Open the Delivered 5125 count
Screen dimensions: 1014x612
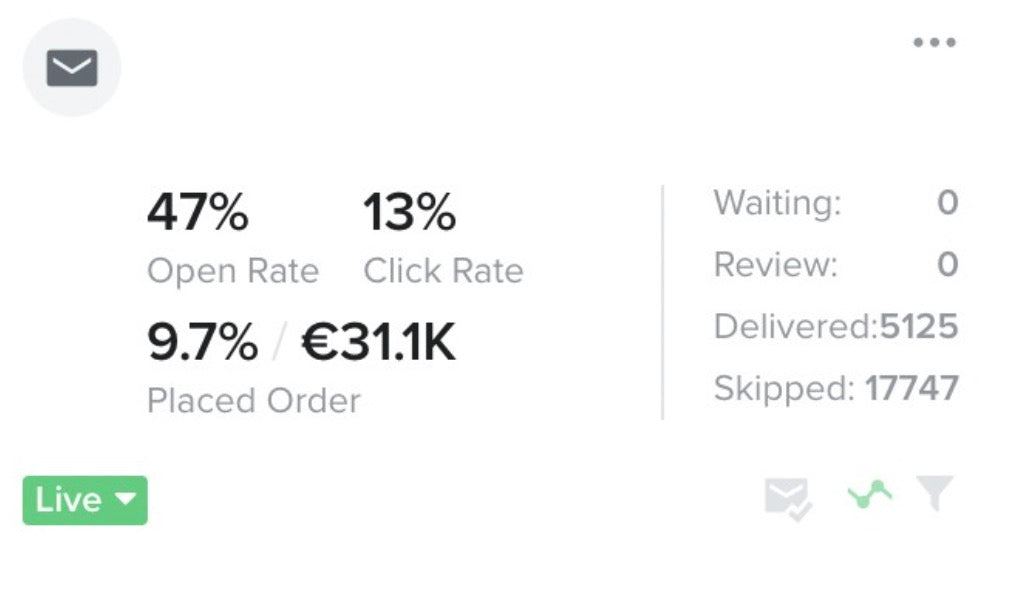tap(918, 327)
